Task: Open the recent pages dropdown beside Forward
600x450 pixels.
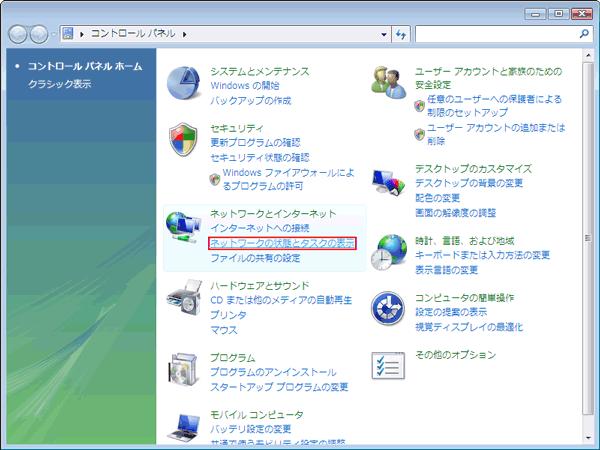Action: (x=54, y=34)
